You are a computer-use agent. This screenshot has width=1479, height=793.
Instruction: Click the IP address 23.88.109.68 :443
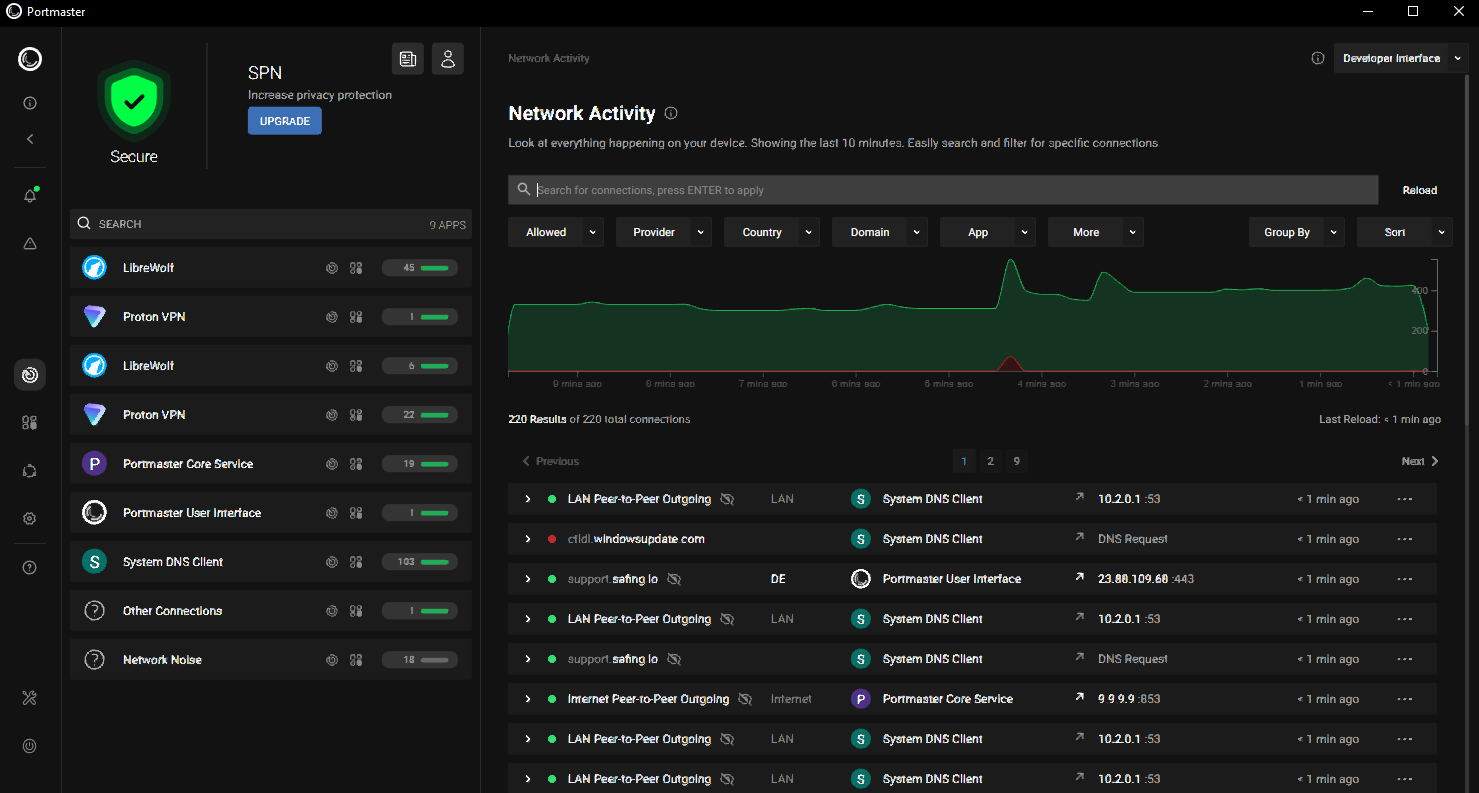[x=1146, y=579]
